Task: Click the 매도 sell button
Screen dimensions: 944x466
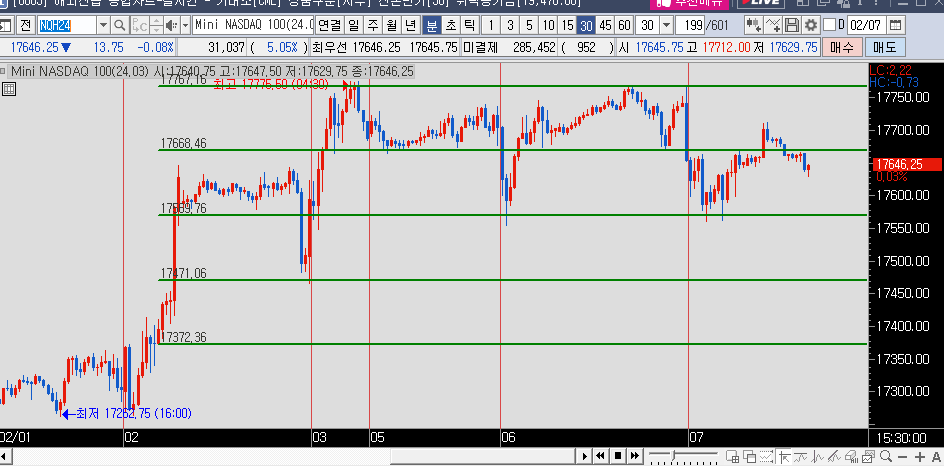Action: click(x=883, y=47)
